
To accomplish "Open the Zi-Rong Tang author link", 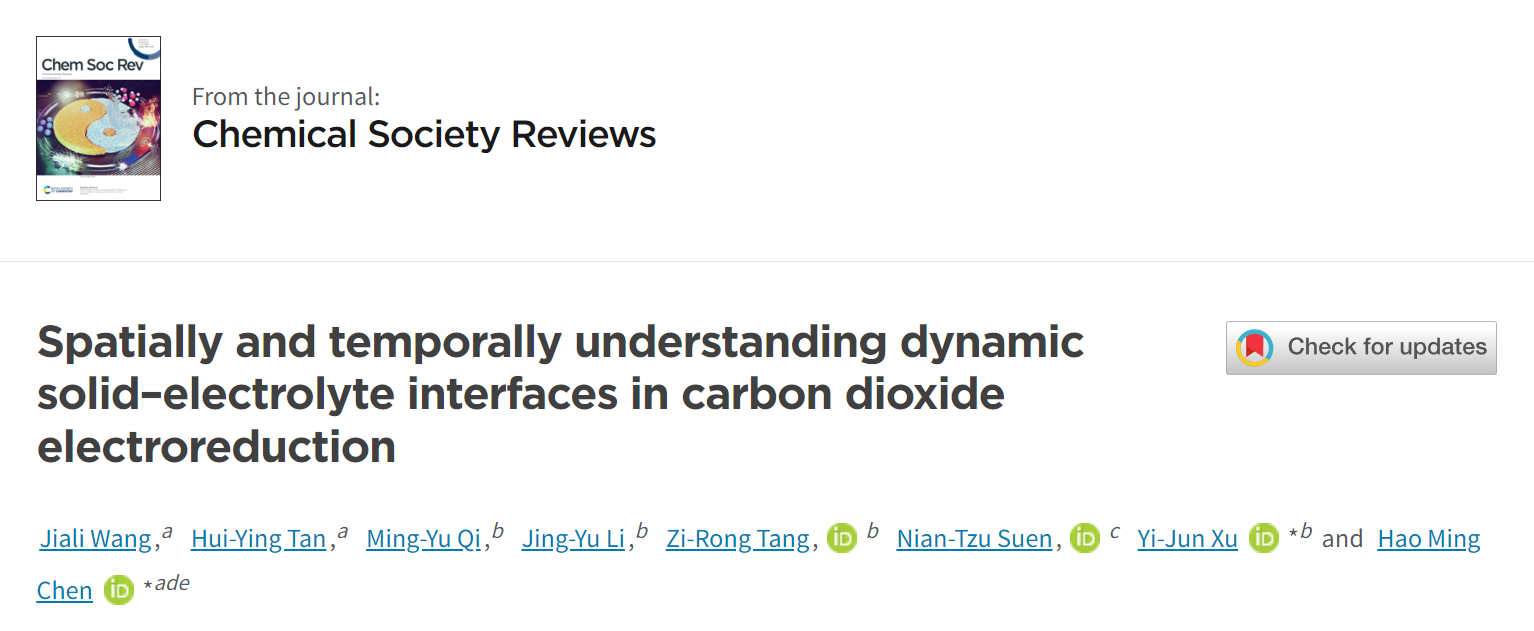I will pyautogui.click(x=738, y=539).
